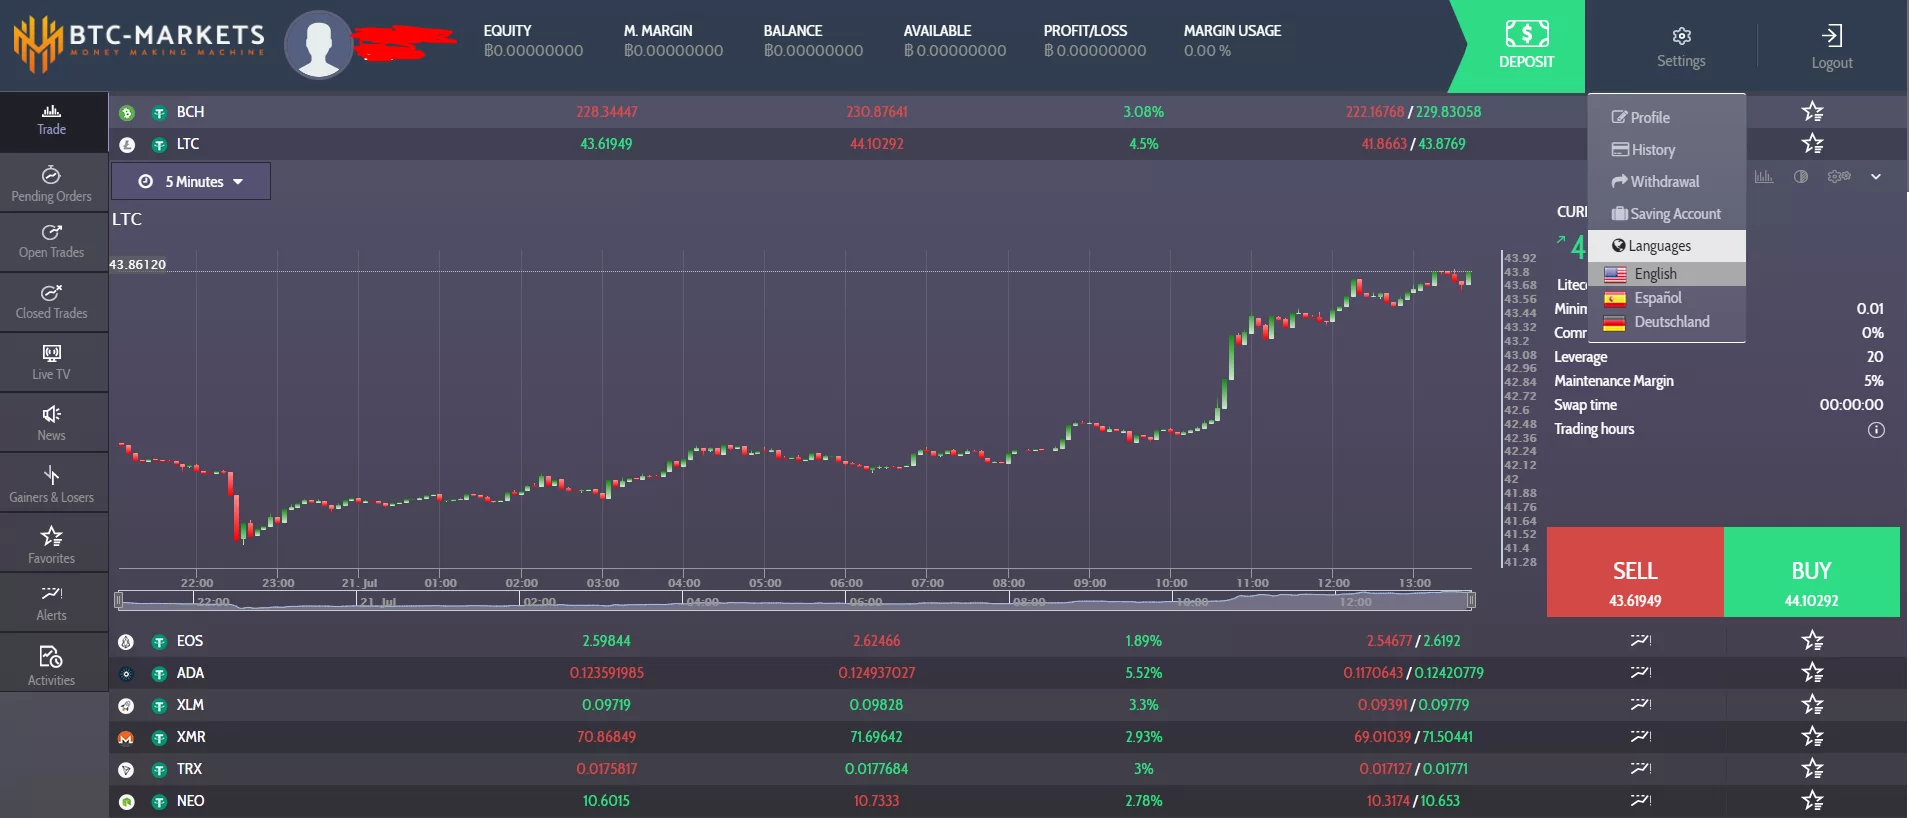Viewport: 1909px width, 818px height.
Task: Click the 43.86120 price level label
Action: tap(138, 264)
